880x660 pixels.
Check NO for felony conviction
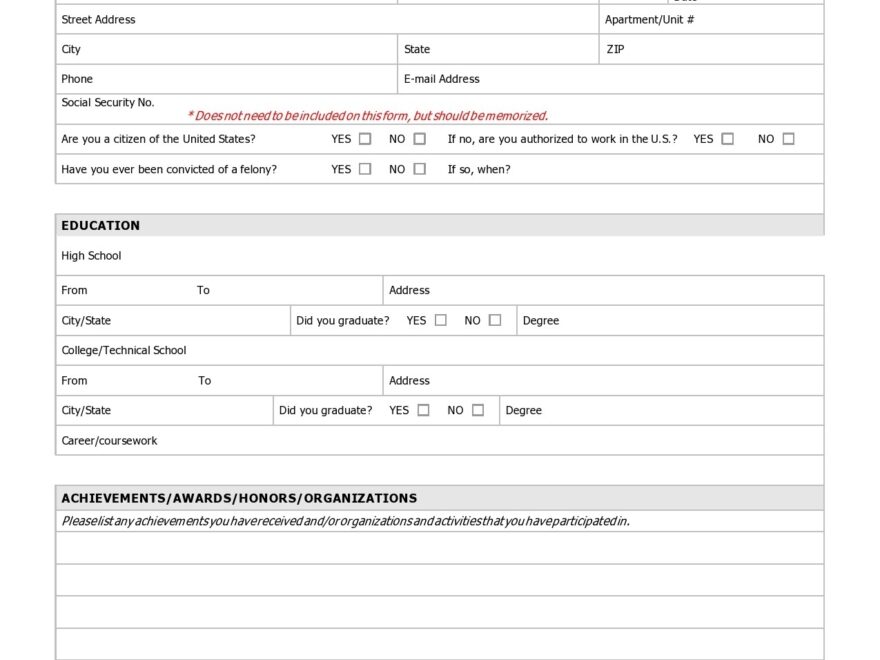coord(420,169)
